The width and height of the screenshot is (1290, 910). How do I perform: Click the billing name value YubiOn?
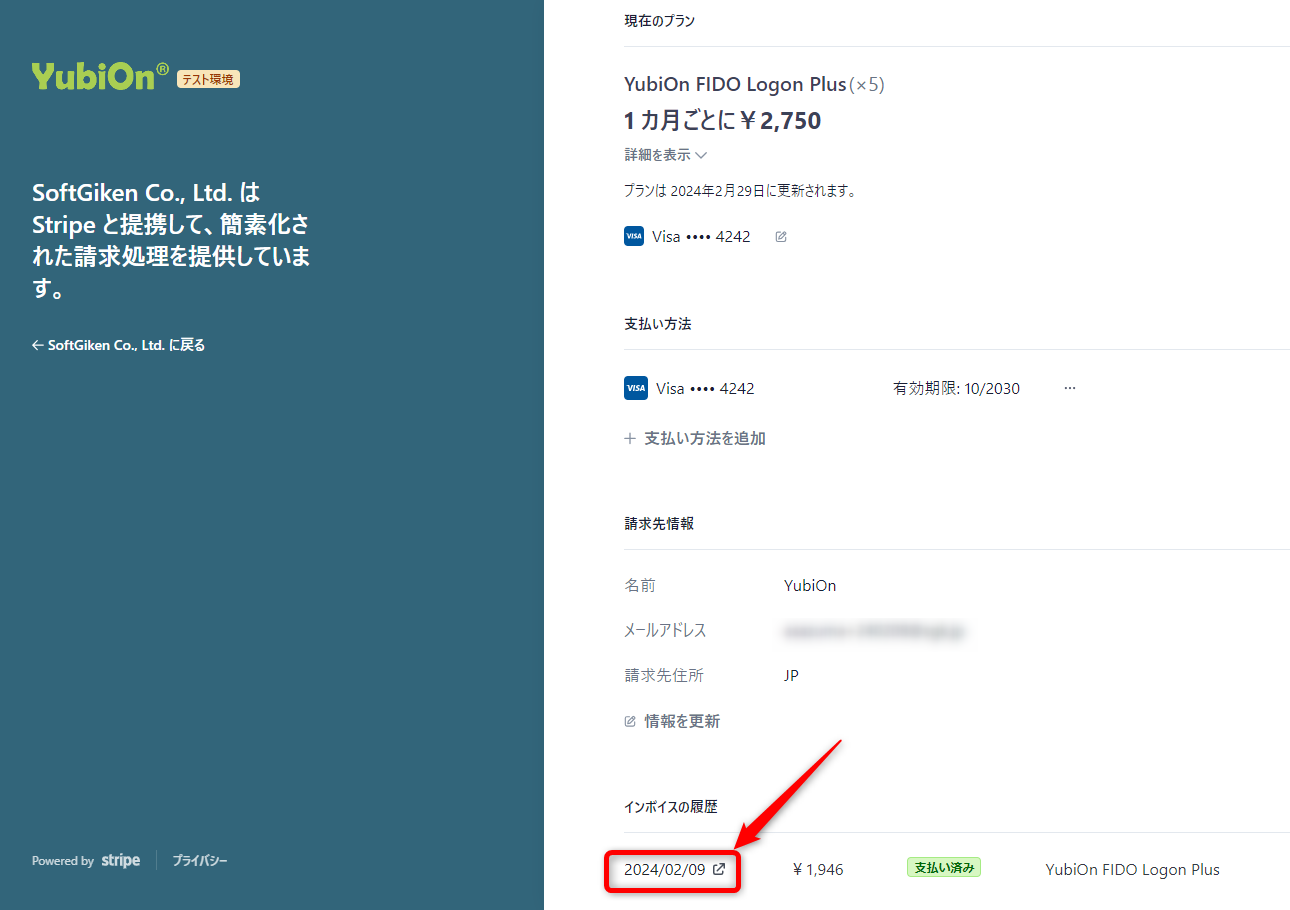tap(810, 586)
